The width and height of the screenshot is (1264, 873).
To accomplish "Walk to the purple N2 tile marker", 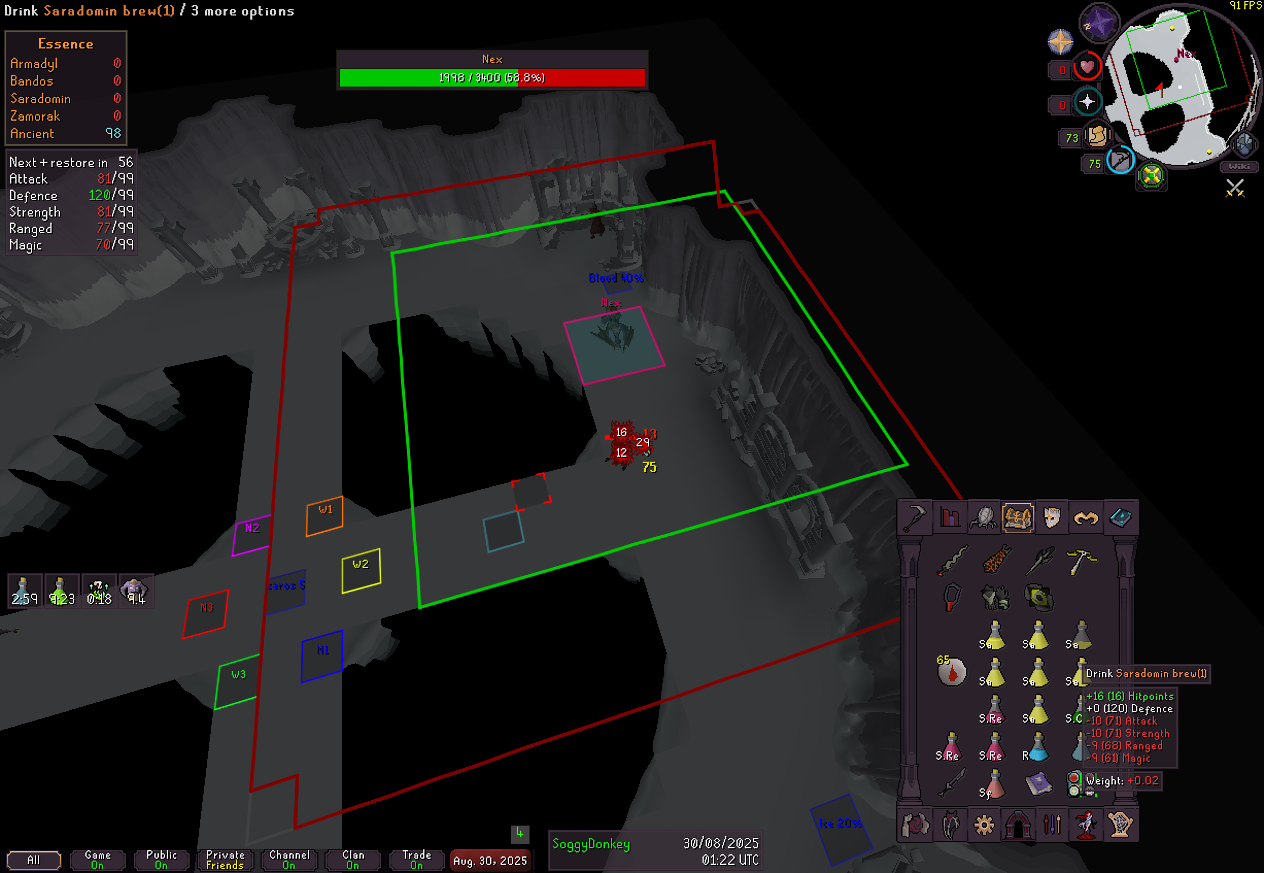I will 252,535.
